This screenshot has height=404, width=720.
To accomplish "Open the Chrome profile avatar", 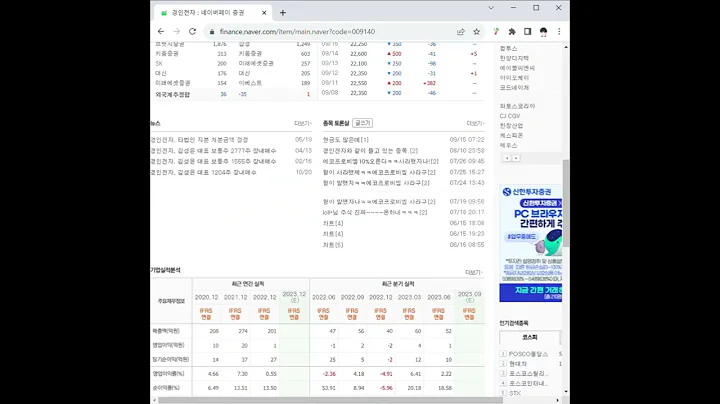I will point(544,32).
